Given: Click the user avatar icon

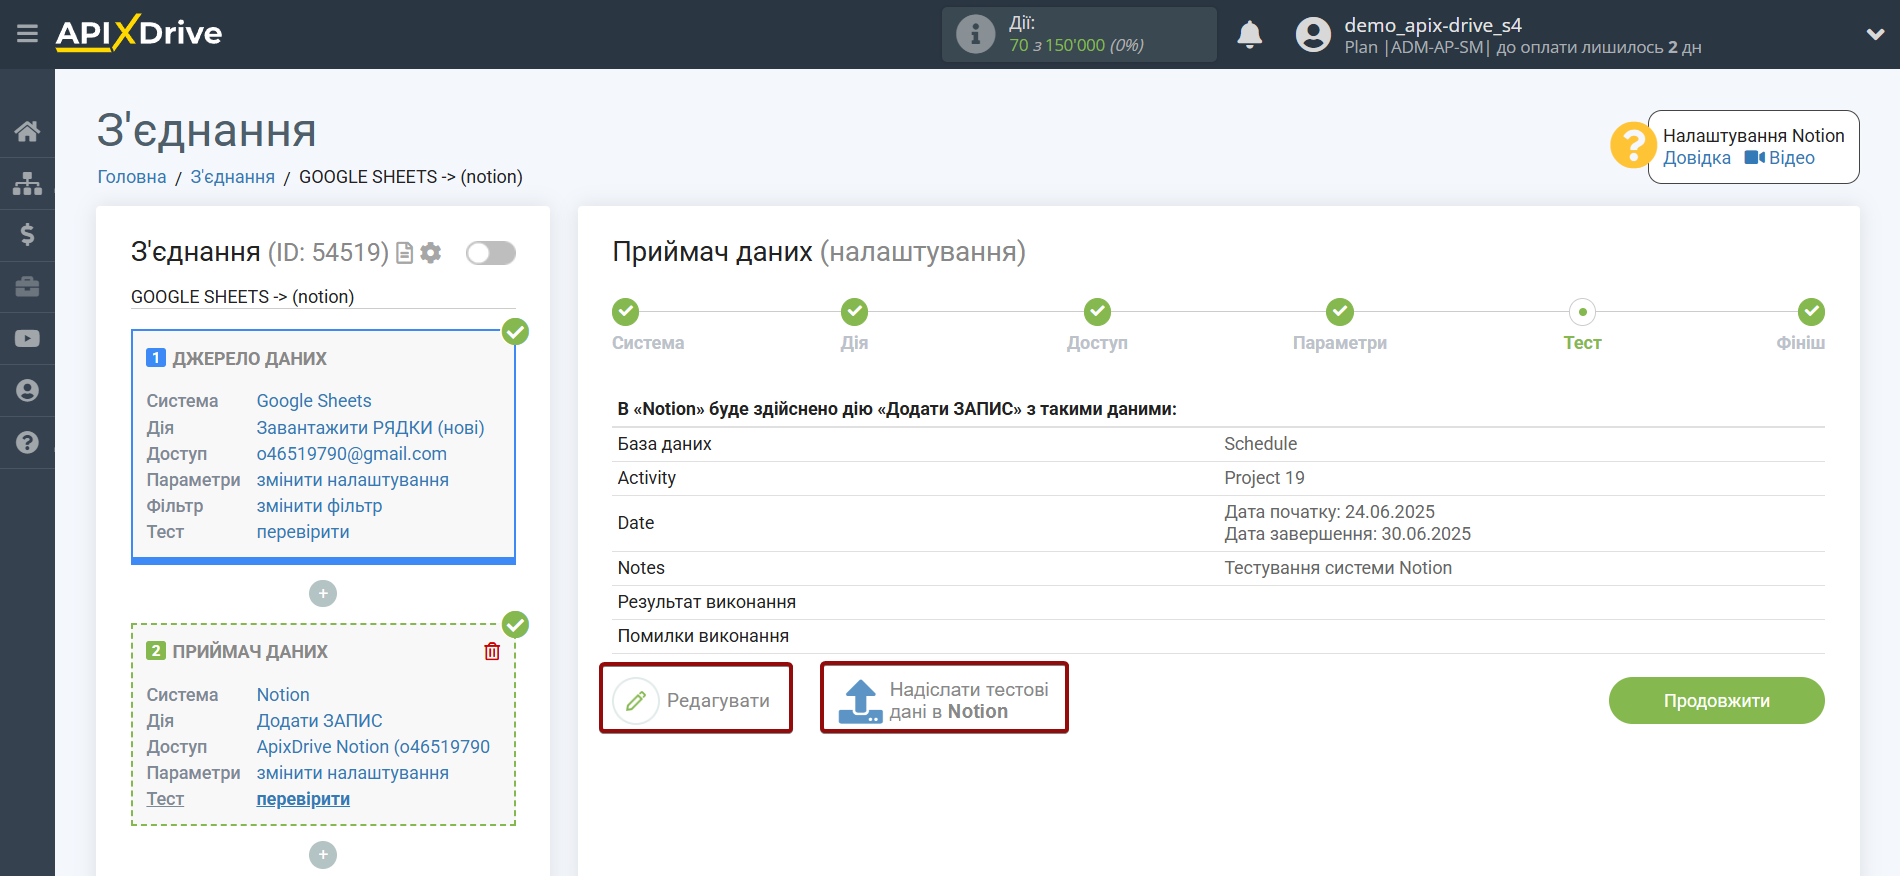Looking at the screenshot, I should pyautogui.click(x=1313, y=35).
